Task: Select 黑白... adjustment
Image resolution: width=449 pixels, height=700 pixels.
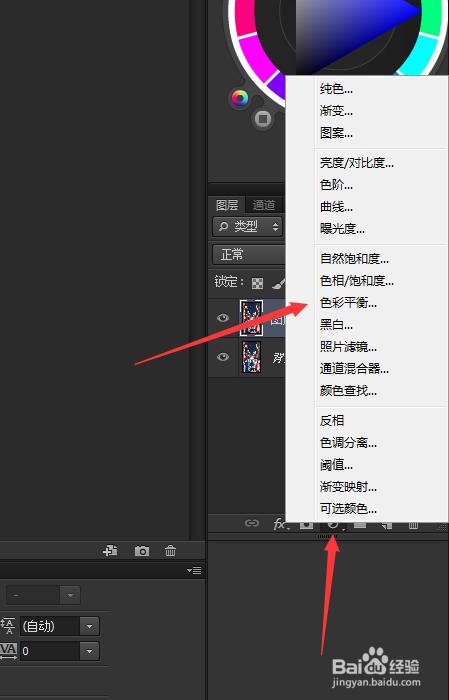Action: pos(336,325)
